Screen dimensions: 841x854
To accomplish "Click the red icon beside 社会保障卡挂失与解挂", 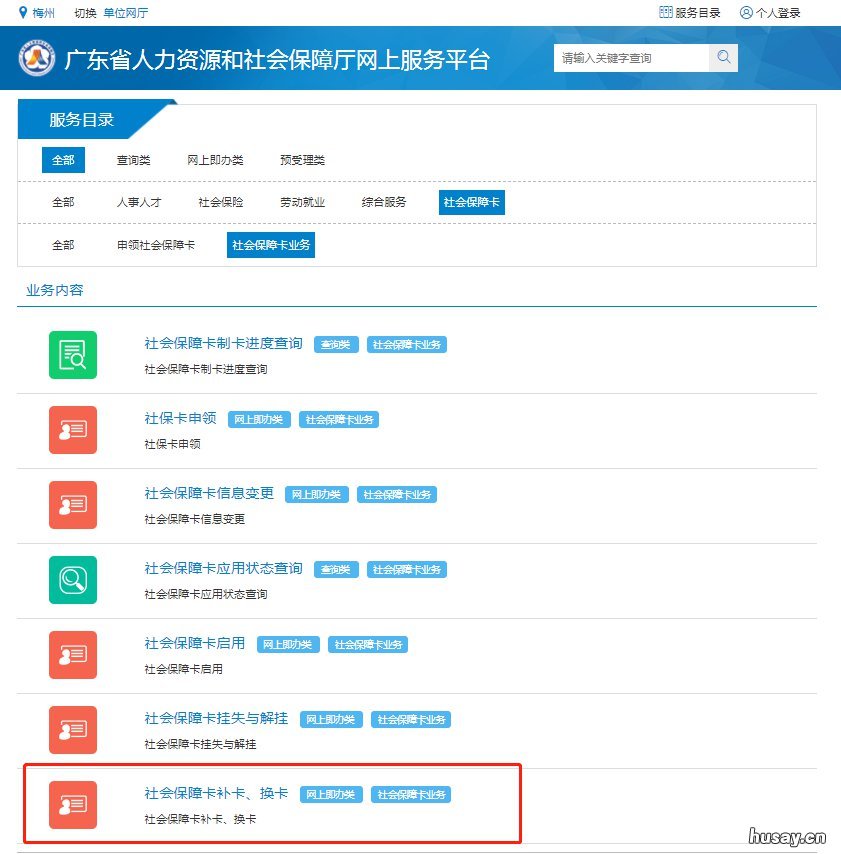I will coord(72,730).
